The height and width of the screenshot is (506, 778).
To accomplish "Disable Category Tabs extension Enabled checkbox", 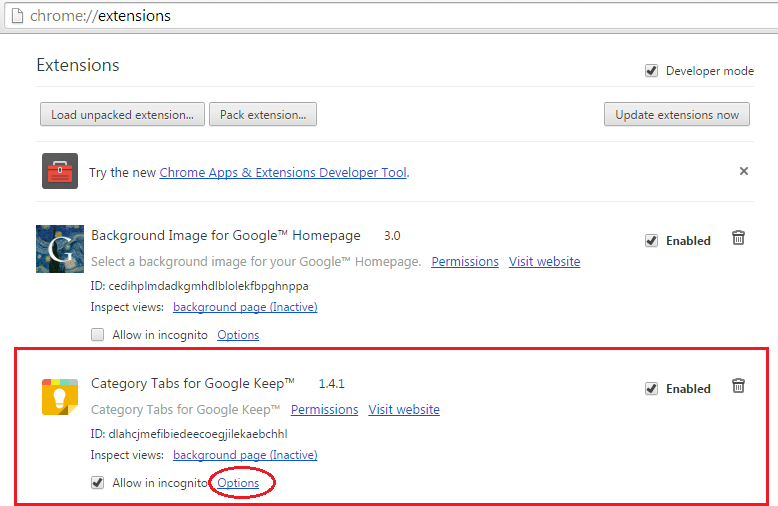I will tap(651, 388).
